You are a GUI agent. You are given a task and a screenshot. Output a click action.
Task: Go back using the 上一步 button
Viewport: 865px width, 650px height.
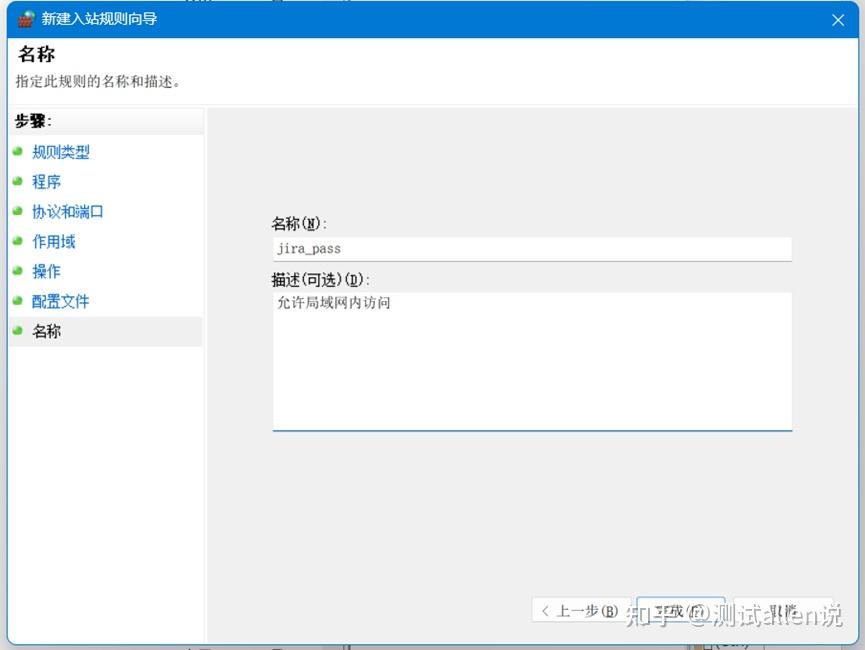(x=581, y=610)
